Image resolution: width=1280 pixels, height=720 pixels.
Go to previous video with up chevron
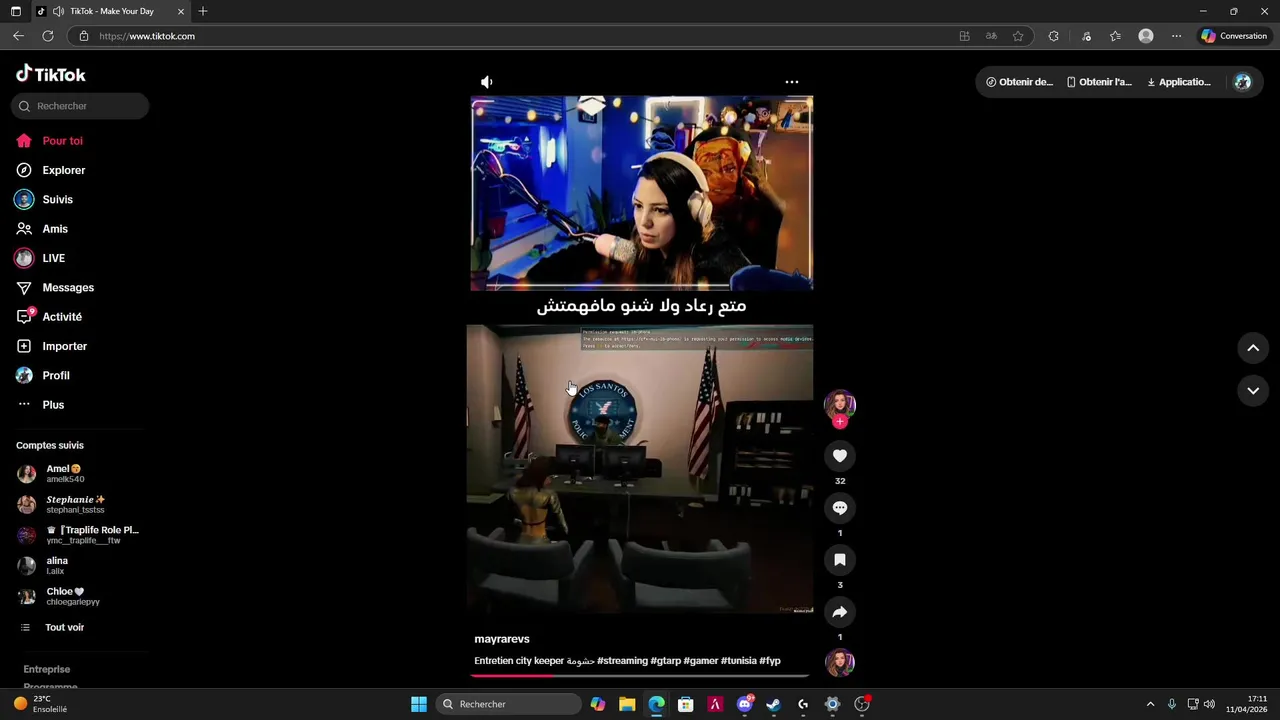pos(1253,348)
